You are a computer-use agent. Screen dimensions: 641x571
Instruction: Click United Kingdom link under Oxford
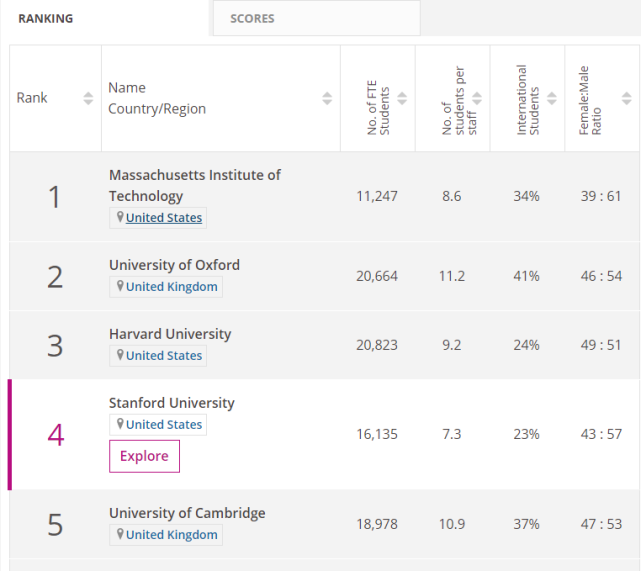point(171,287)
